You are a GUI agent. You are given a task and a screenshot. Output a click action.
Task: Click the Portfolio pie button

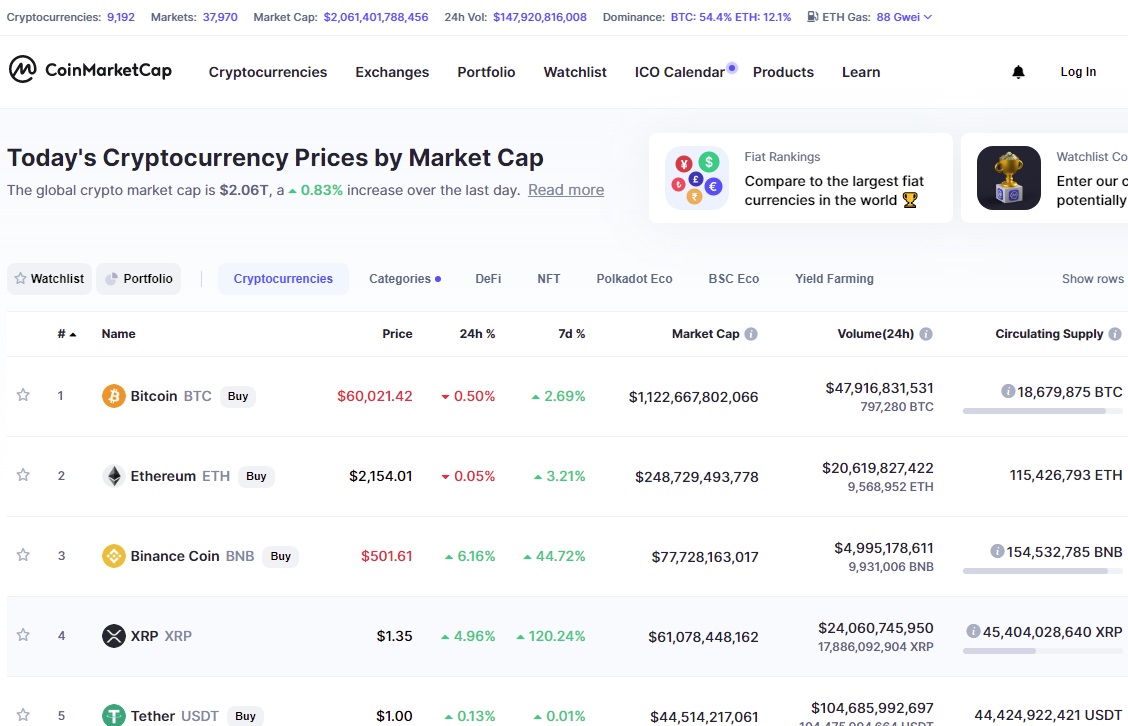click(139, 278)
